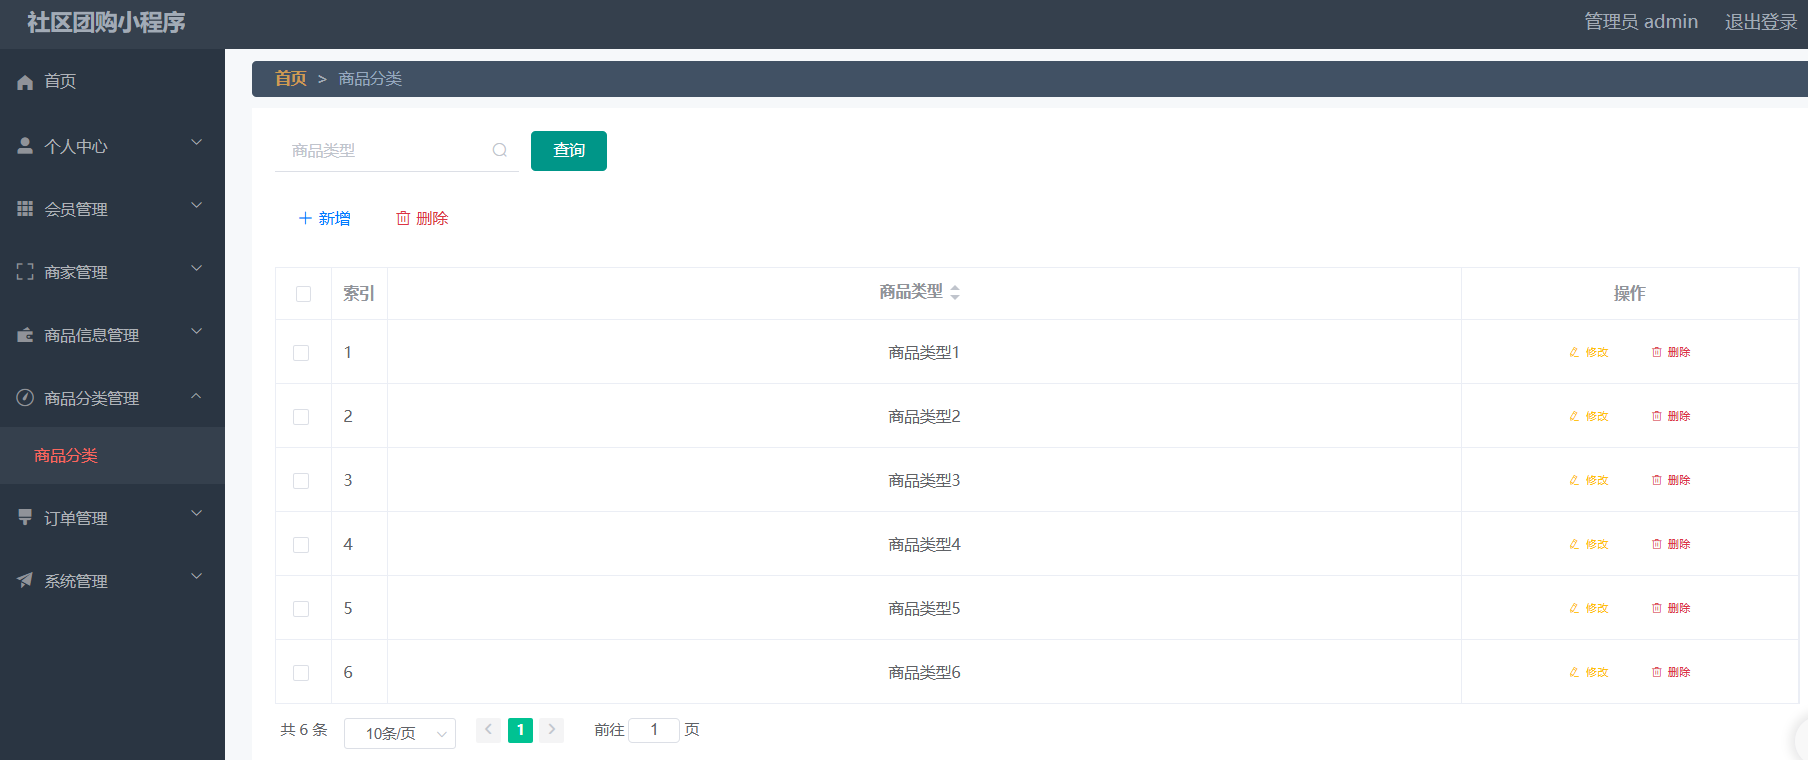The image size is (1808, 760).
Task: Expand the 商品信息管理 menu chevron
Action: (x=197, y=331)
